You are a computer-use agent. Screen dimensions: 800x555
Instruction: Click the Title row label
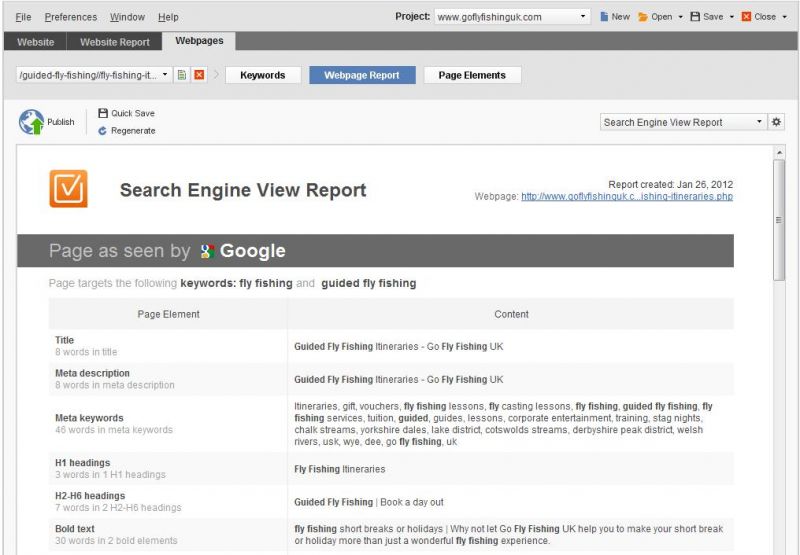tap(64, 340)
